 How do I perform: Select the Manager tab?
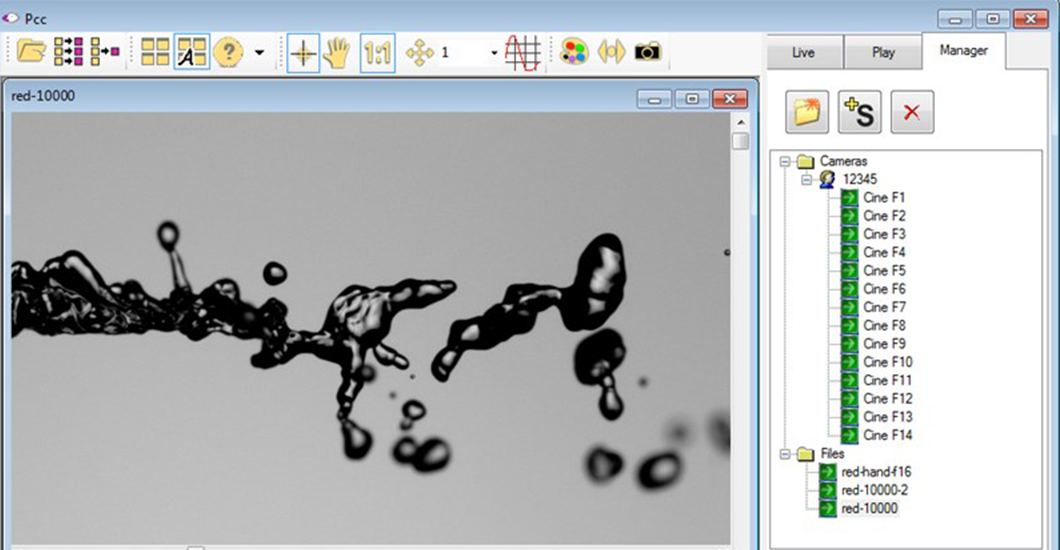(x=963, y=51)
